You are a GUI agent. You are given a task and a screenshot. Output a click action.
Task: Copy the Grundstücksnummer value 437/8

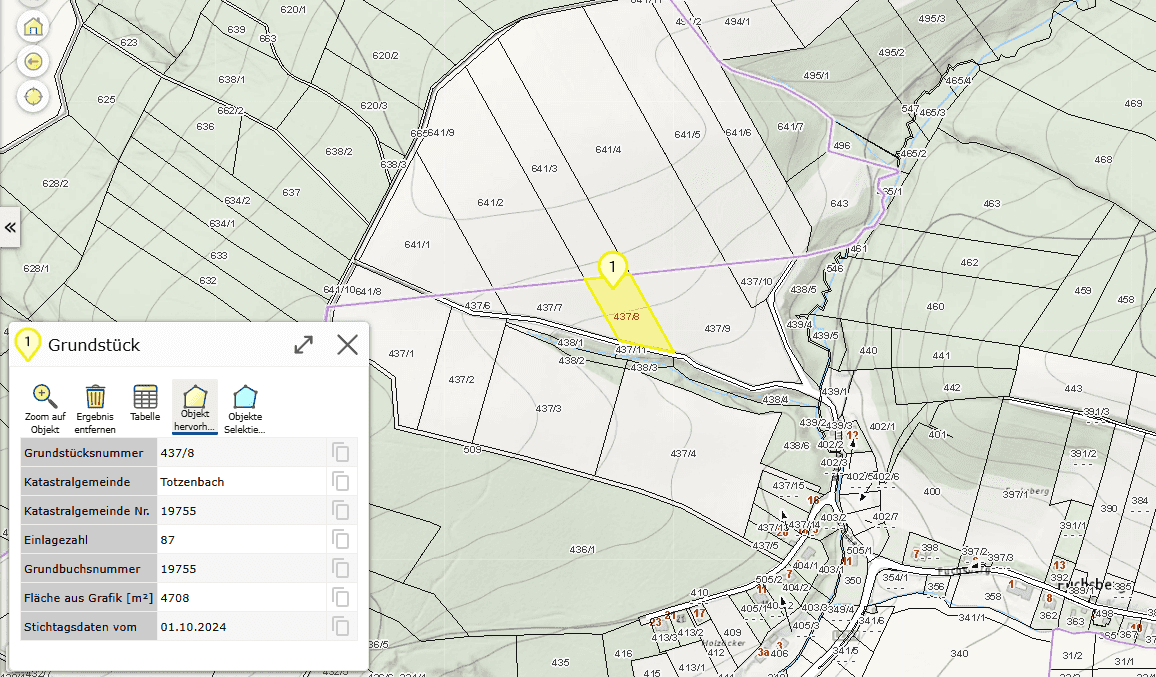[x=341, y=453]
